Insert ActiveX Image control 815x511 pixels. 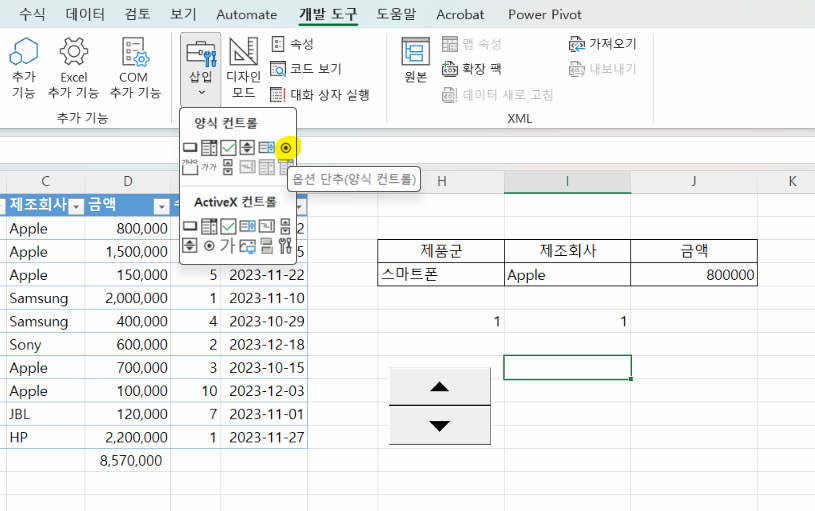click(247, 245)
